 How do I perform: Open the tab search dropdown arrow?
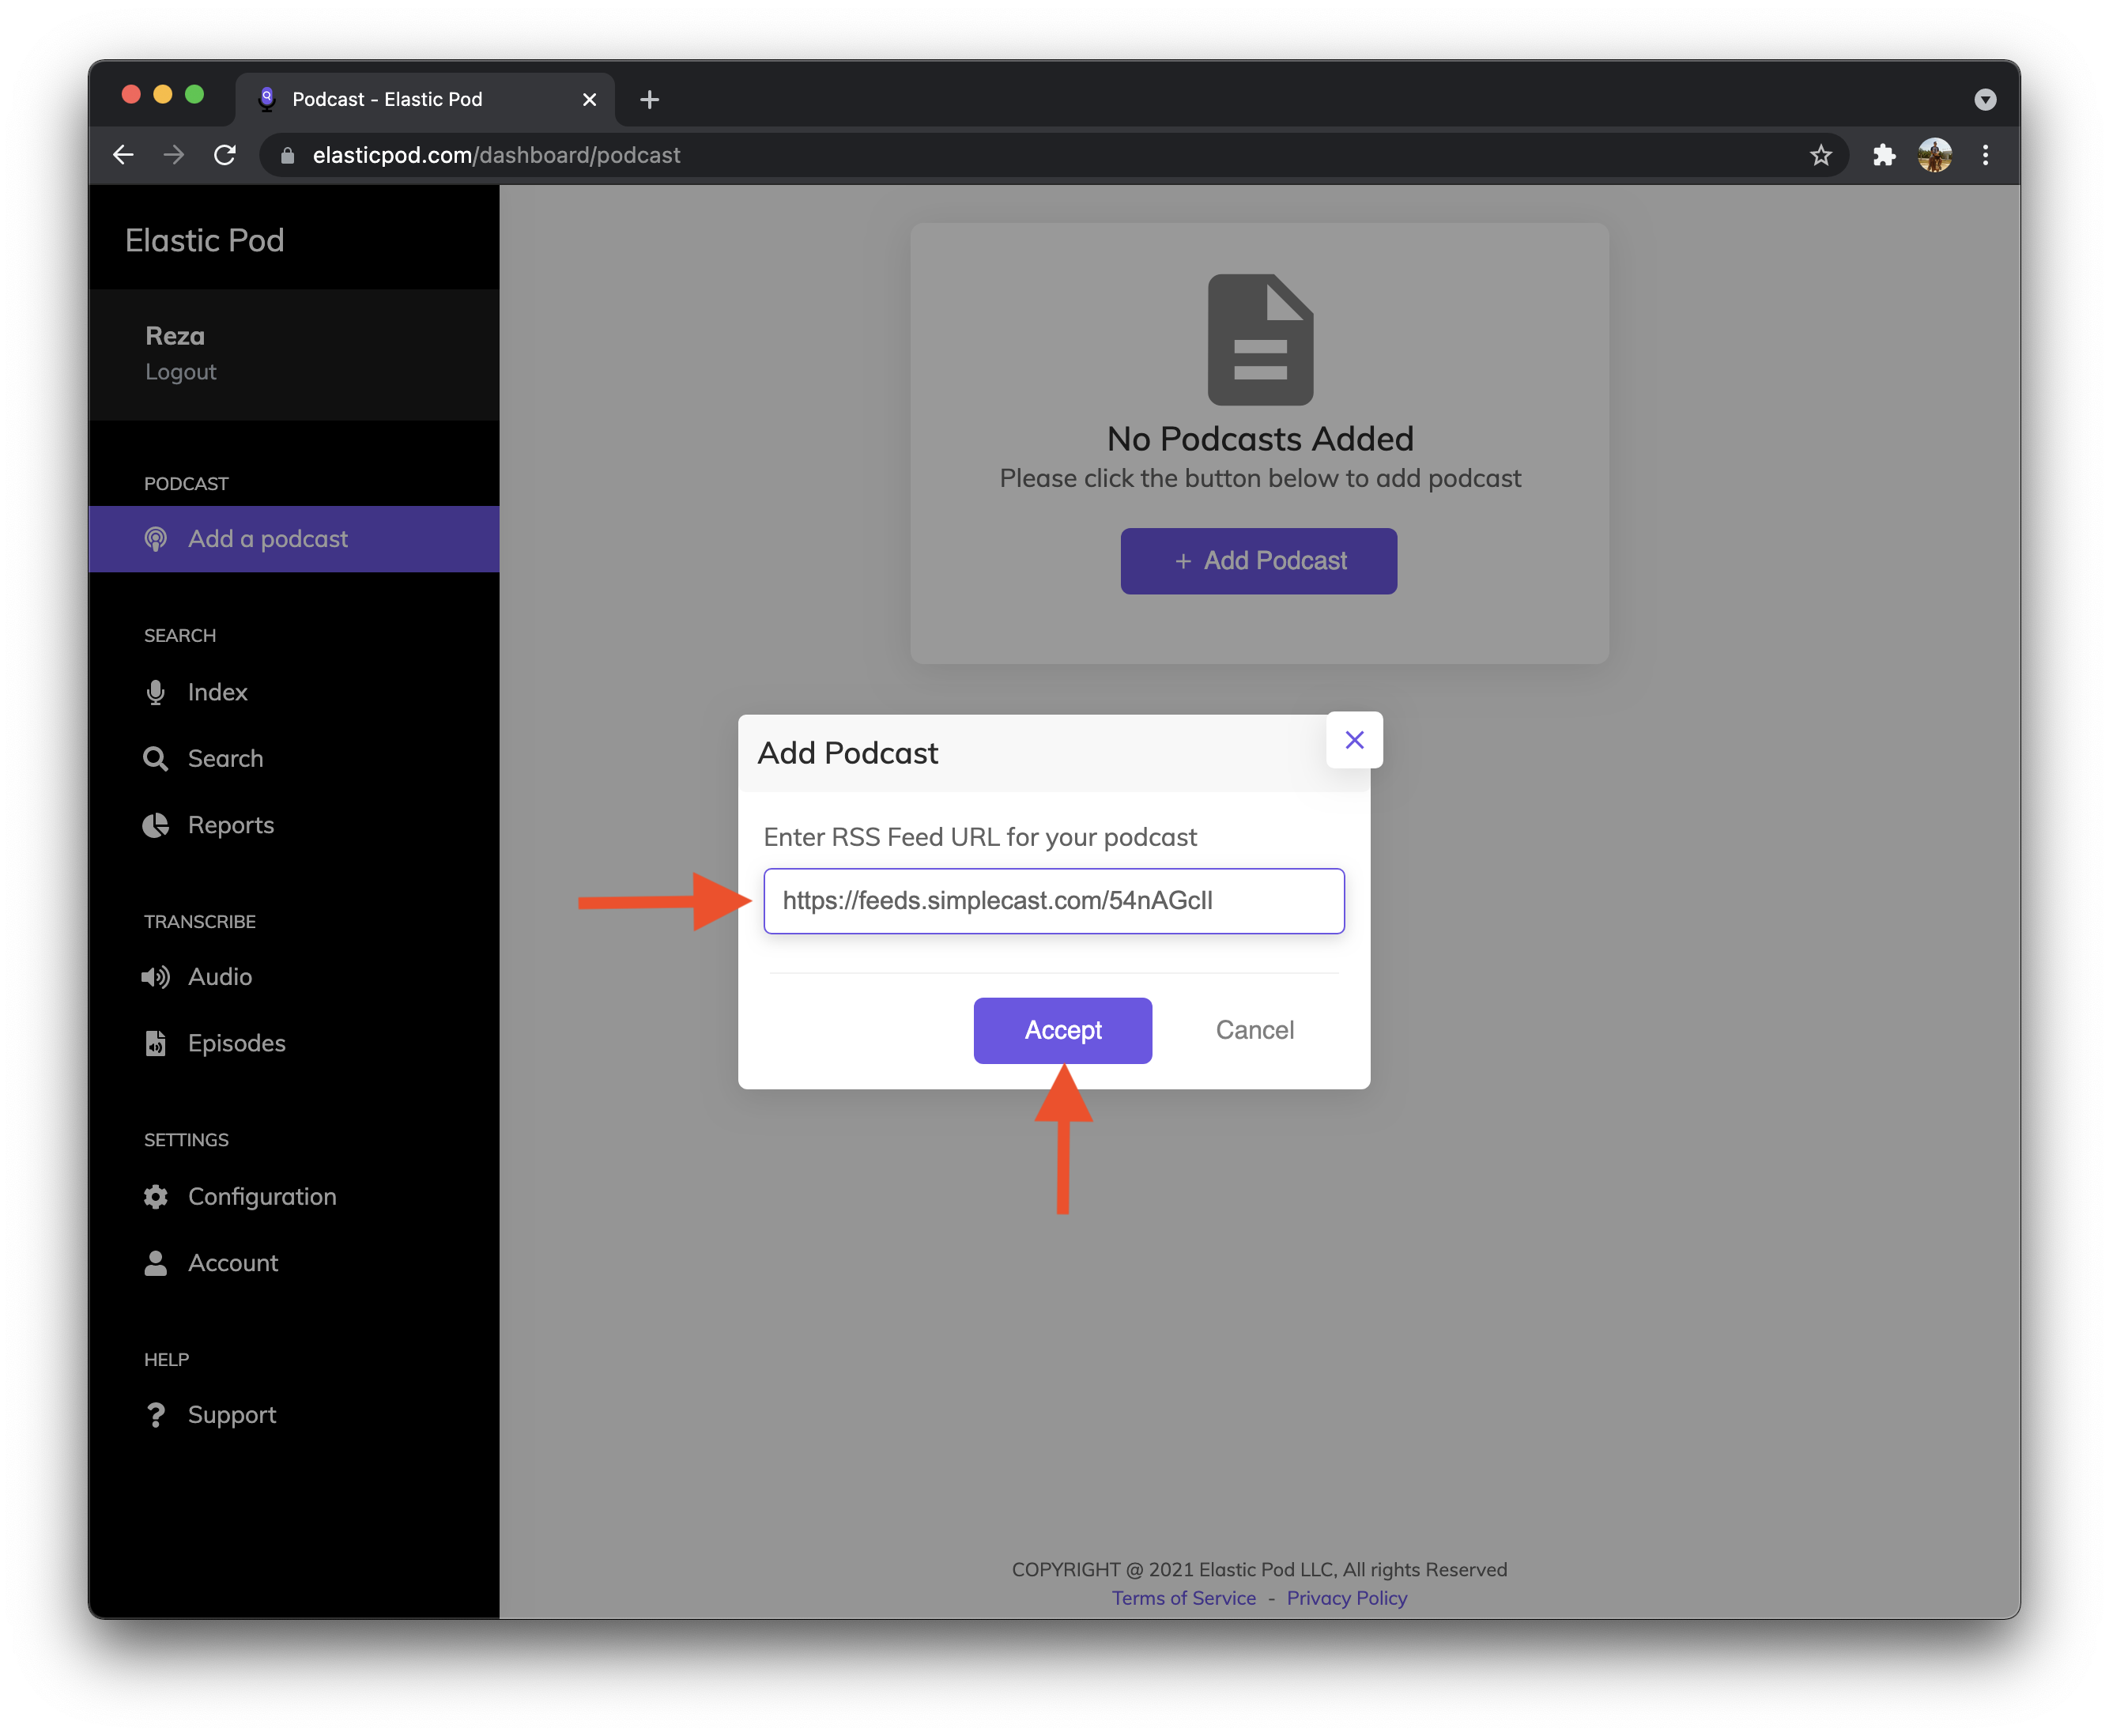(x=1985, y=99)
